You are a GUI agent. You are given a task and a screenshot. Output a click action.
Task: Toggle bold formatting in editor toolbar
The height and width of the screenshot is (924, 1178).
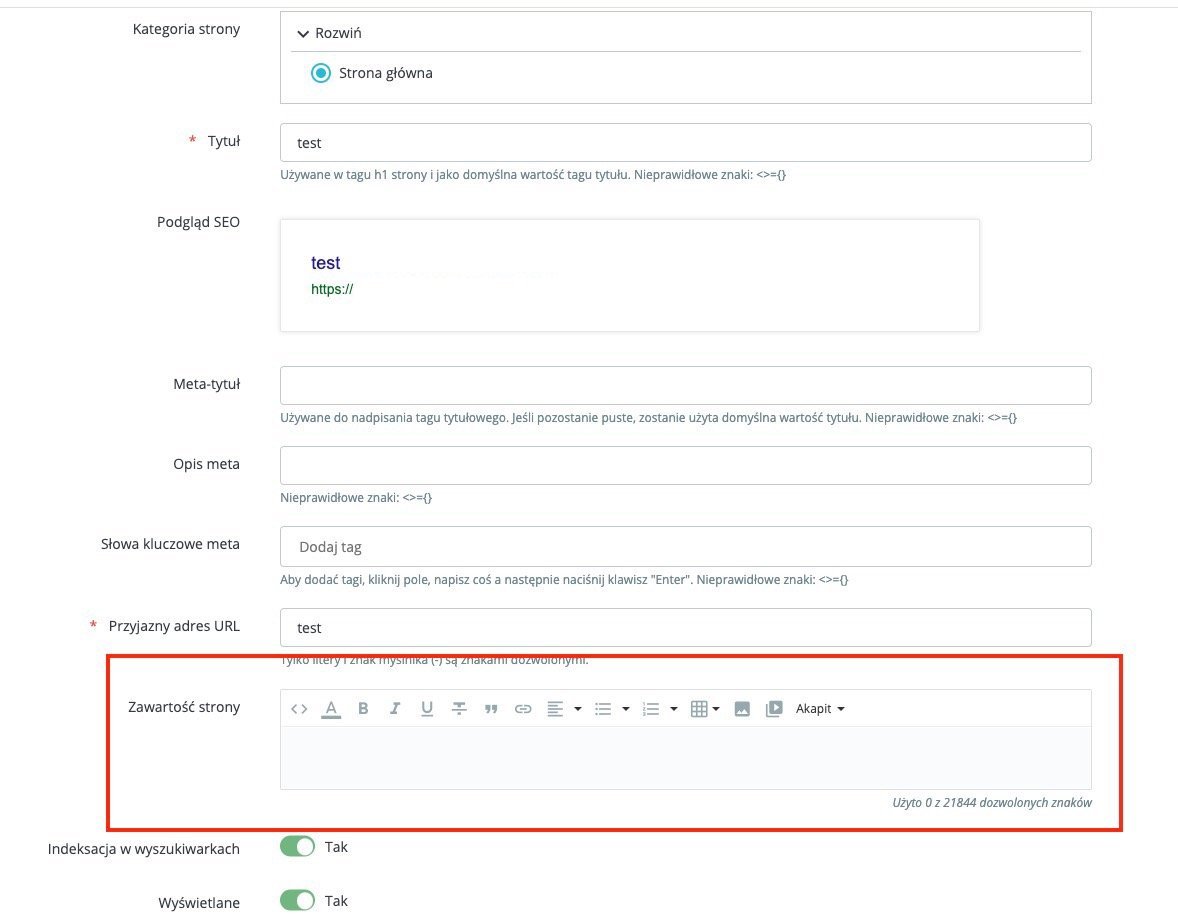[x=363, y=709]
